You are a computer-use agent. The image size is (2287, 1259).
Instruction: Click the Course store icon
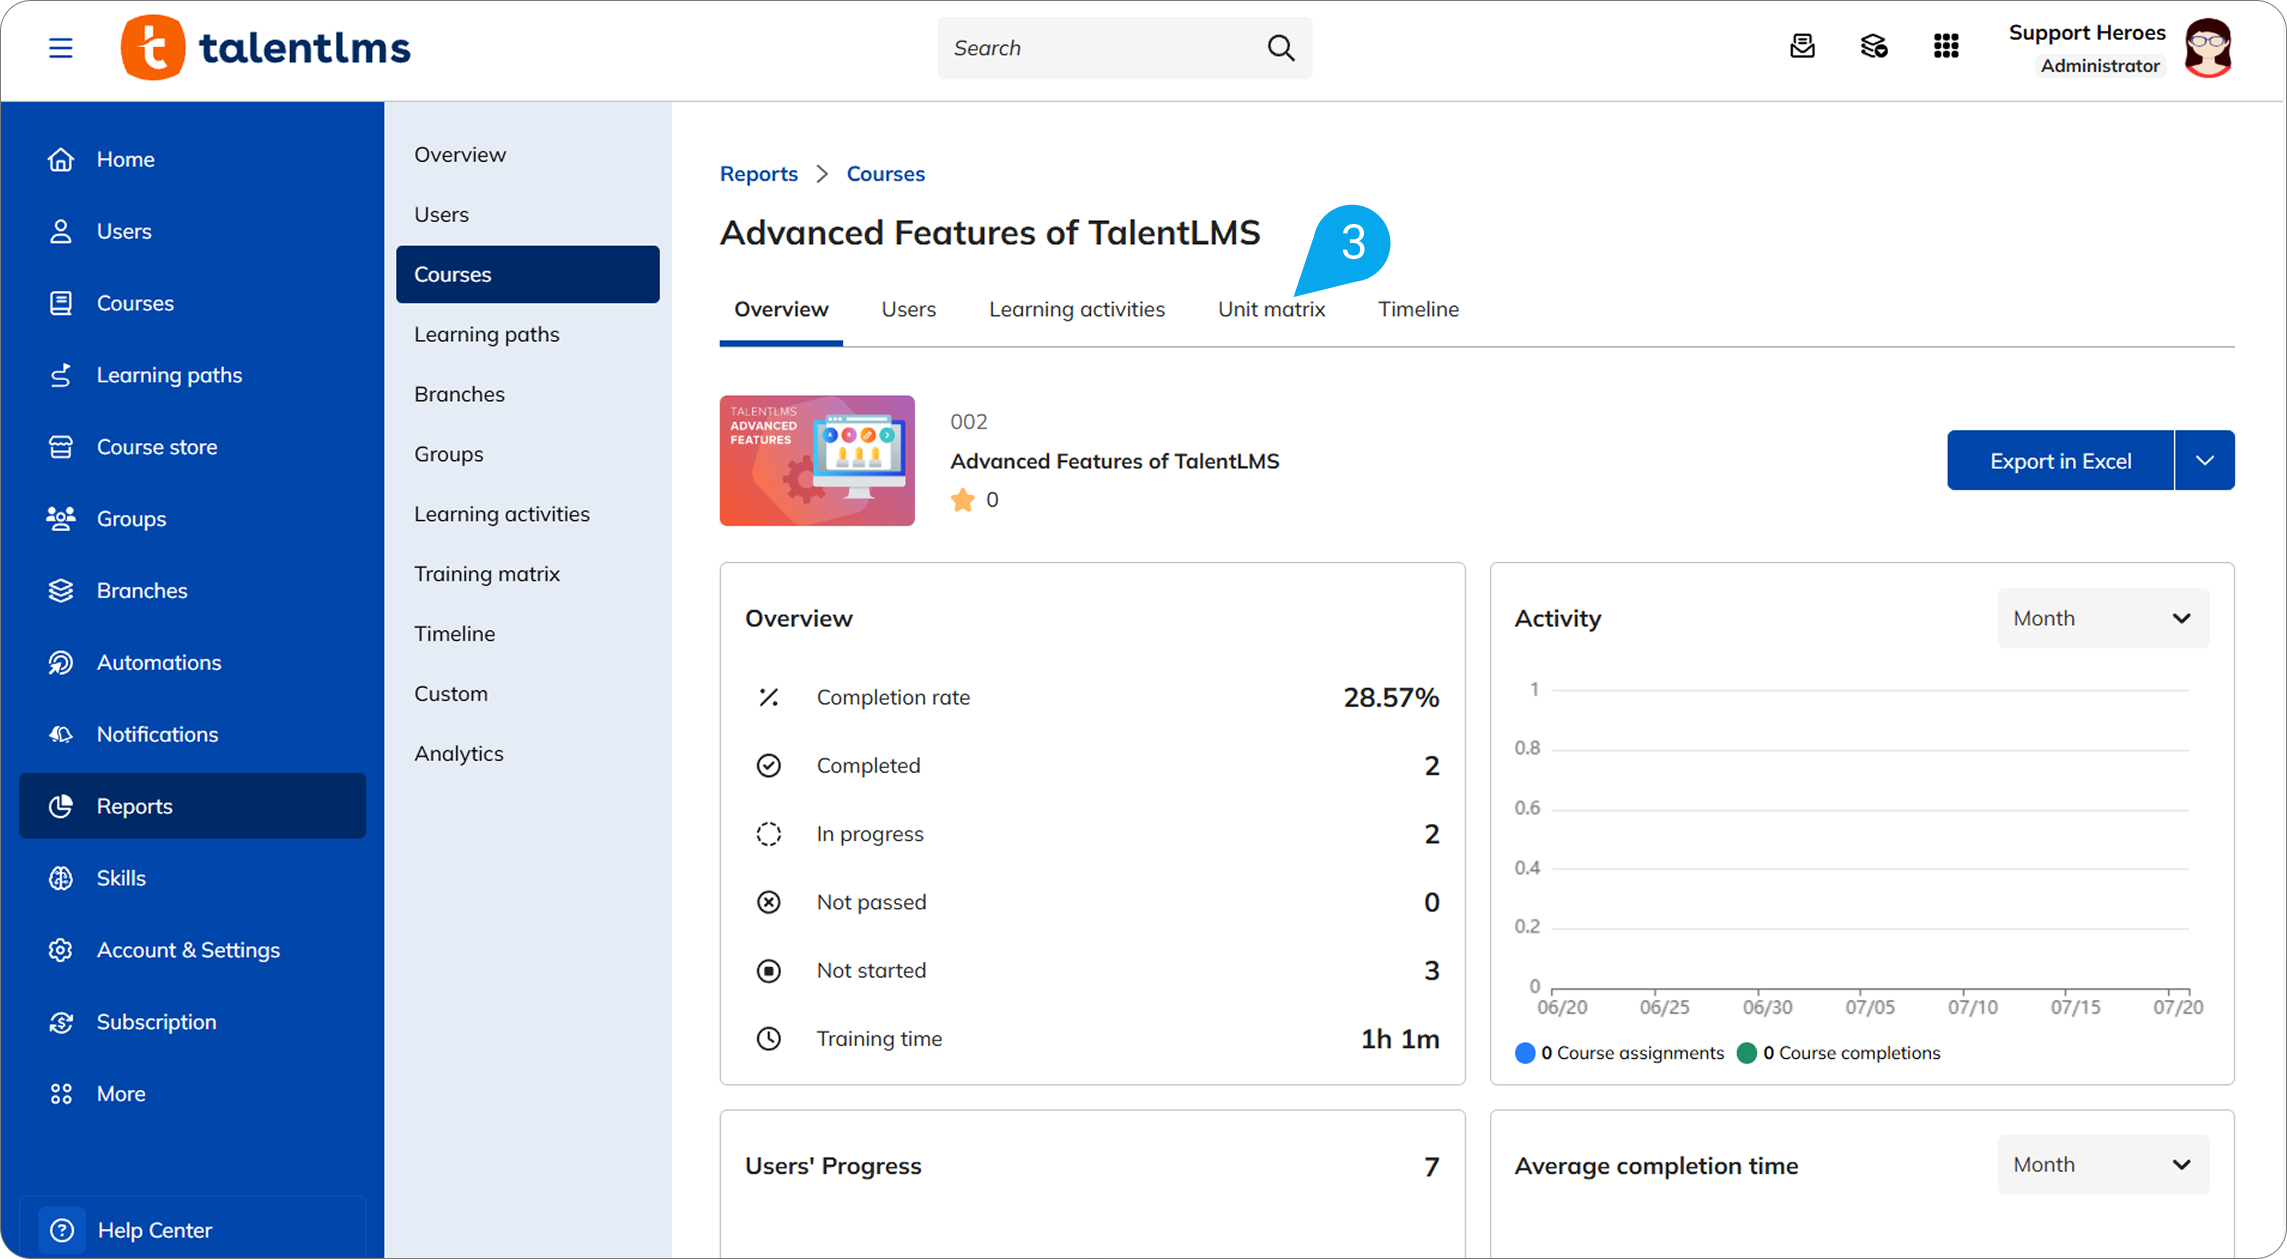point(61,447)
